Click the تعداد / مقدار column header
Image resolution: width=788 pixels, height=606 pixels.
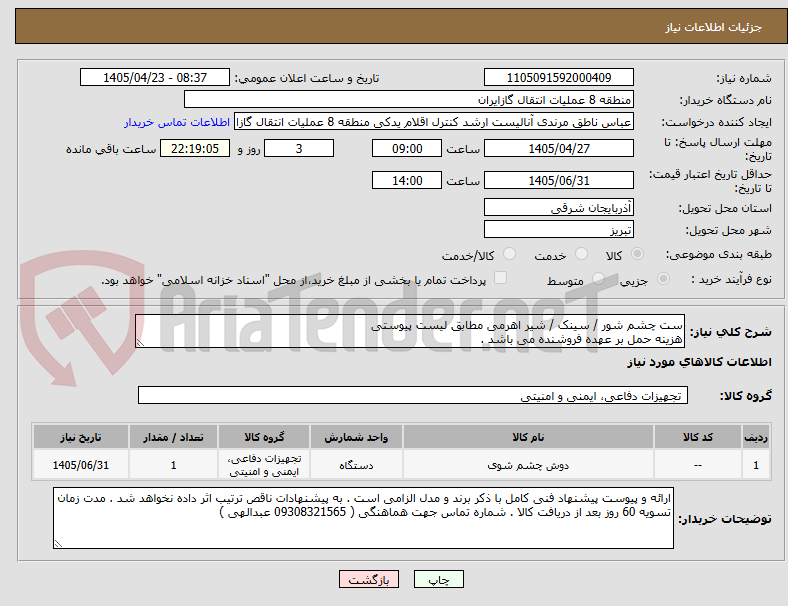pos(173,437)
